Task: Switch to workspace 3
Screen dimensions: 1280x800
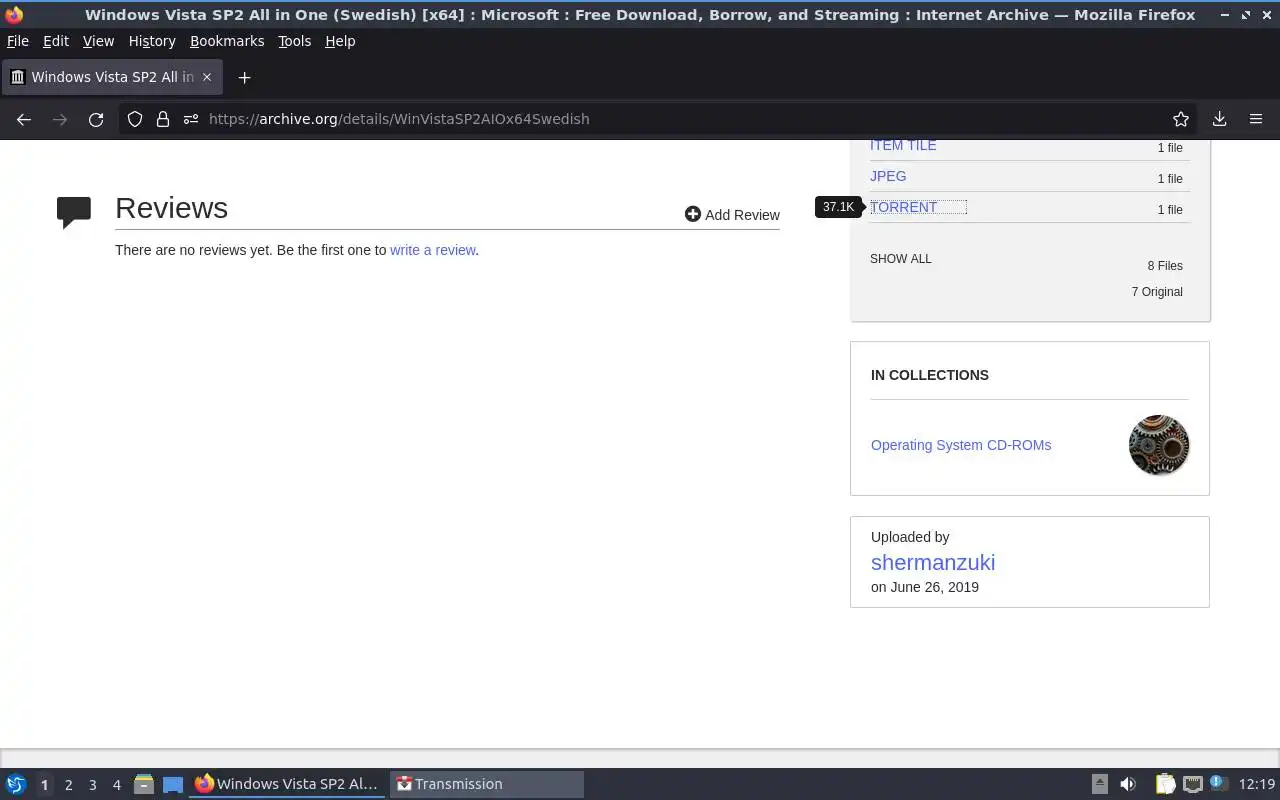Action: (92, 784)
